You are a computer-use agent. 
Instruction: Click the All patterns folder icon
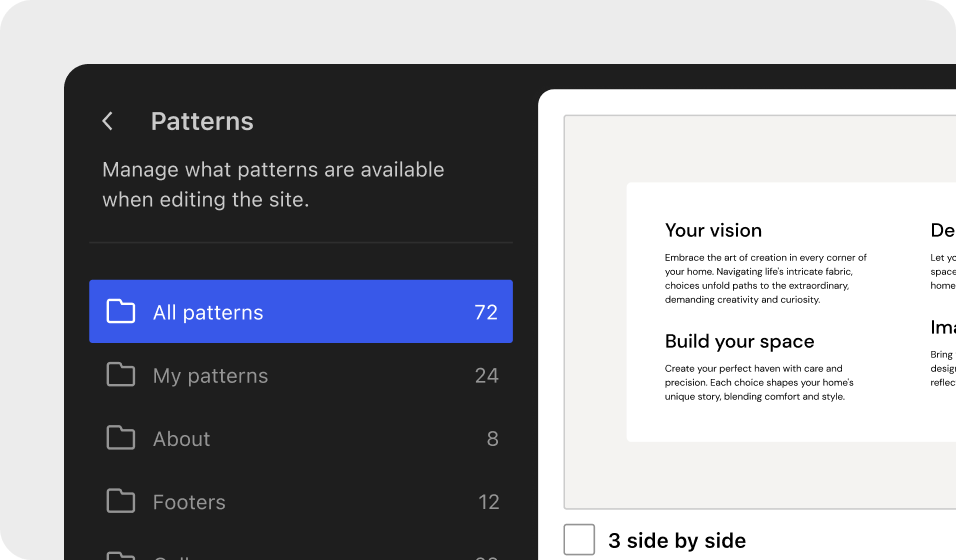coord(121,312)
